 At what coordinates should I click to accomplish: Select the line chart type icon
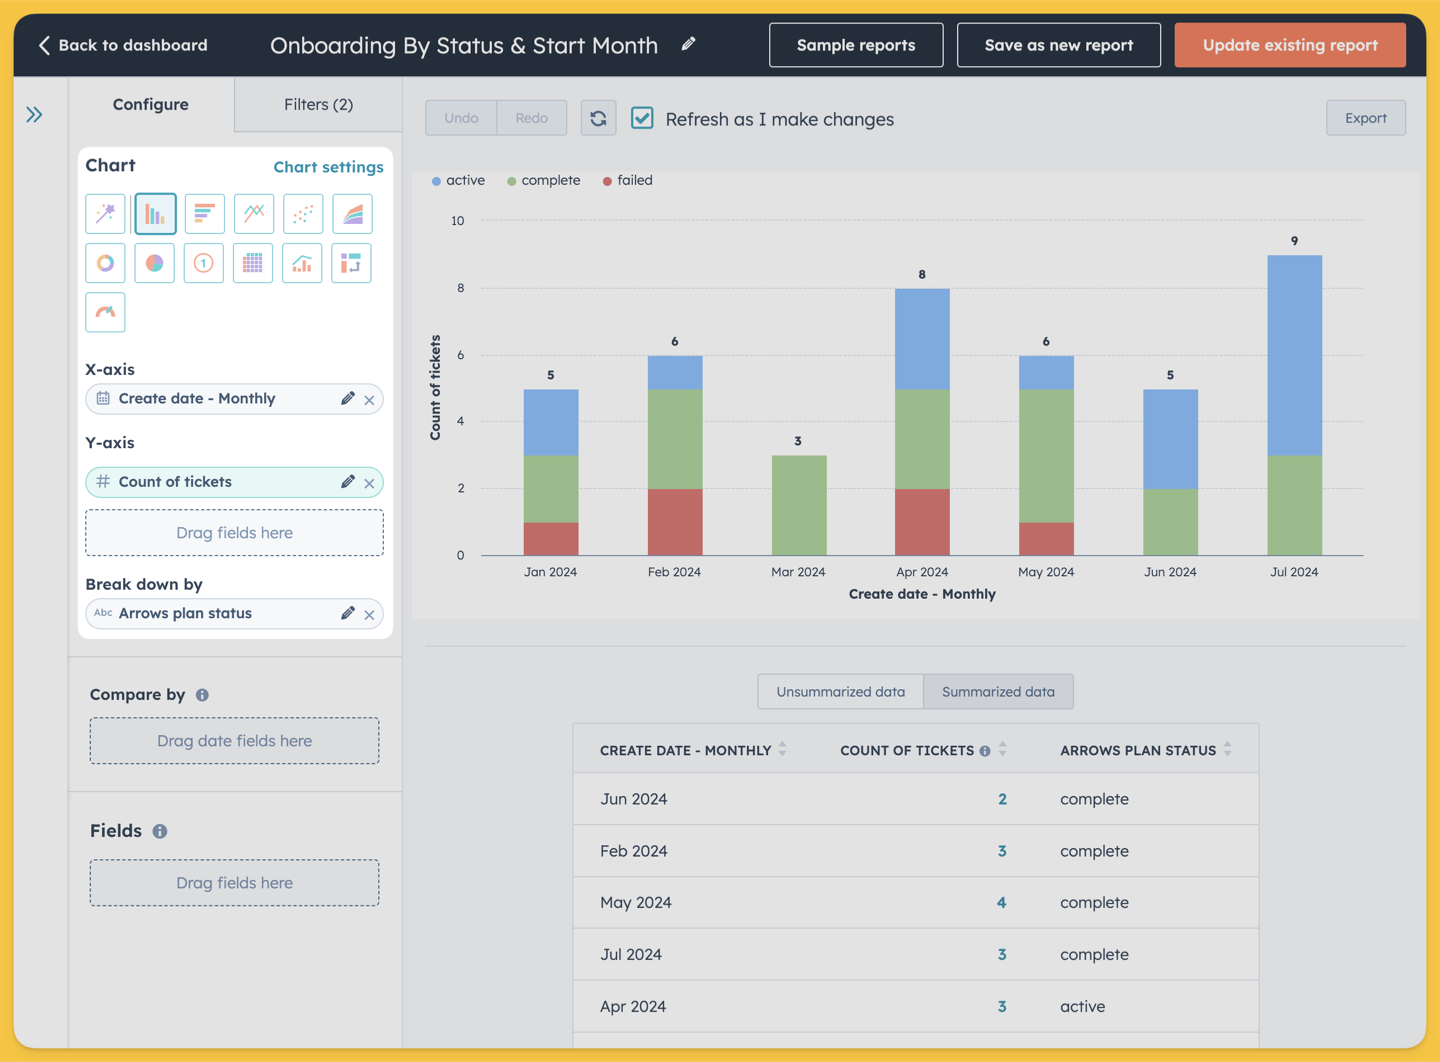tap(253, 214)
